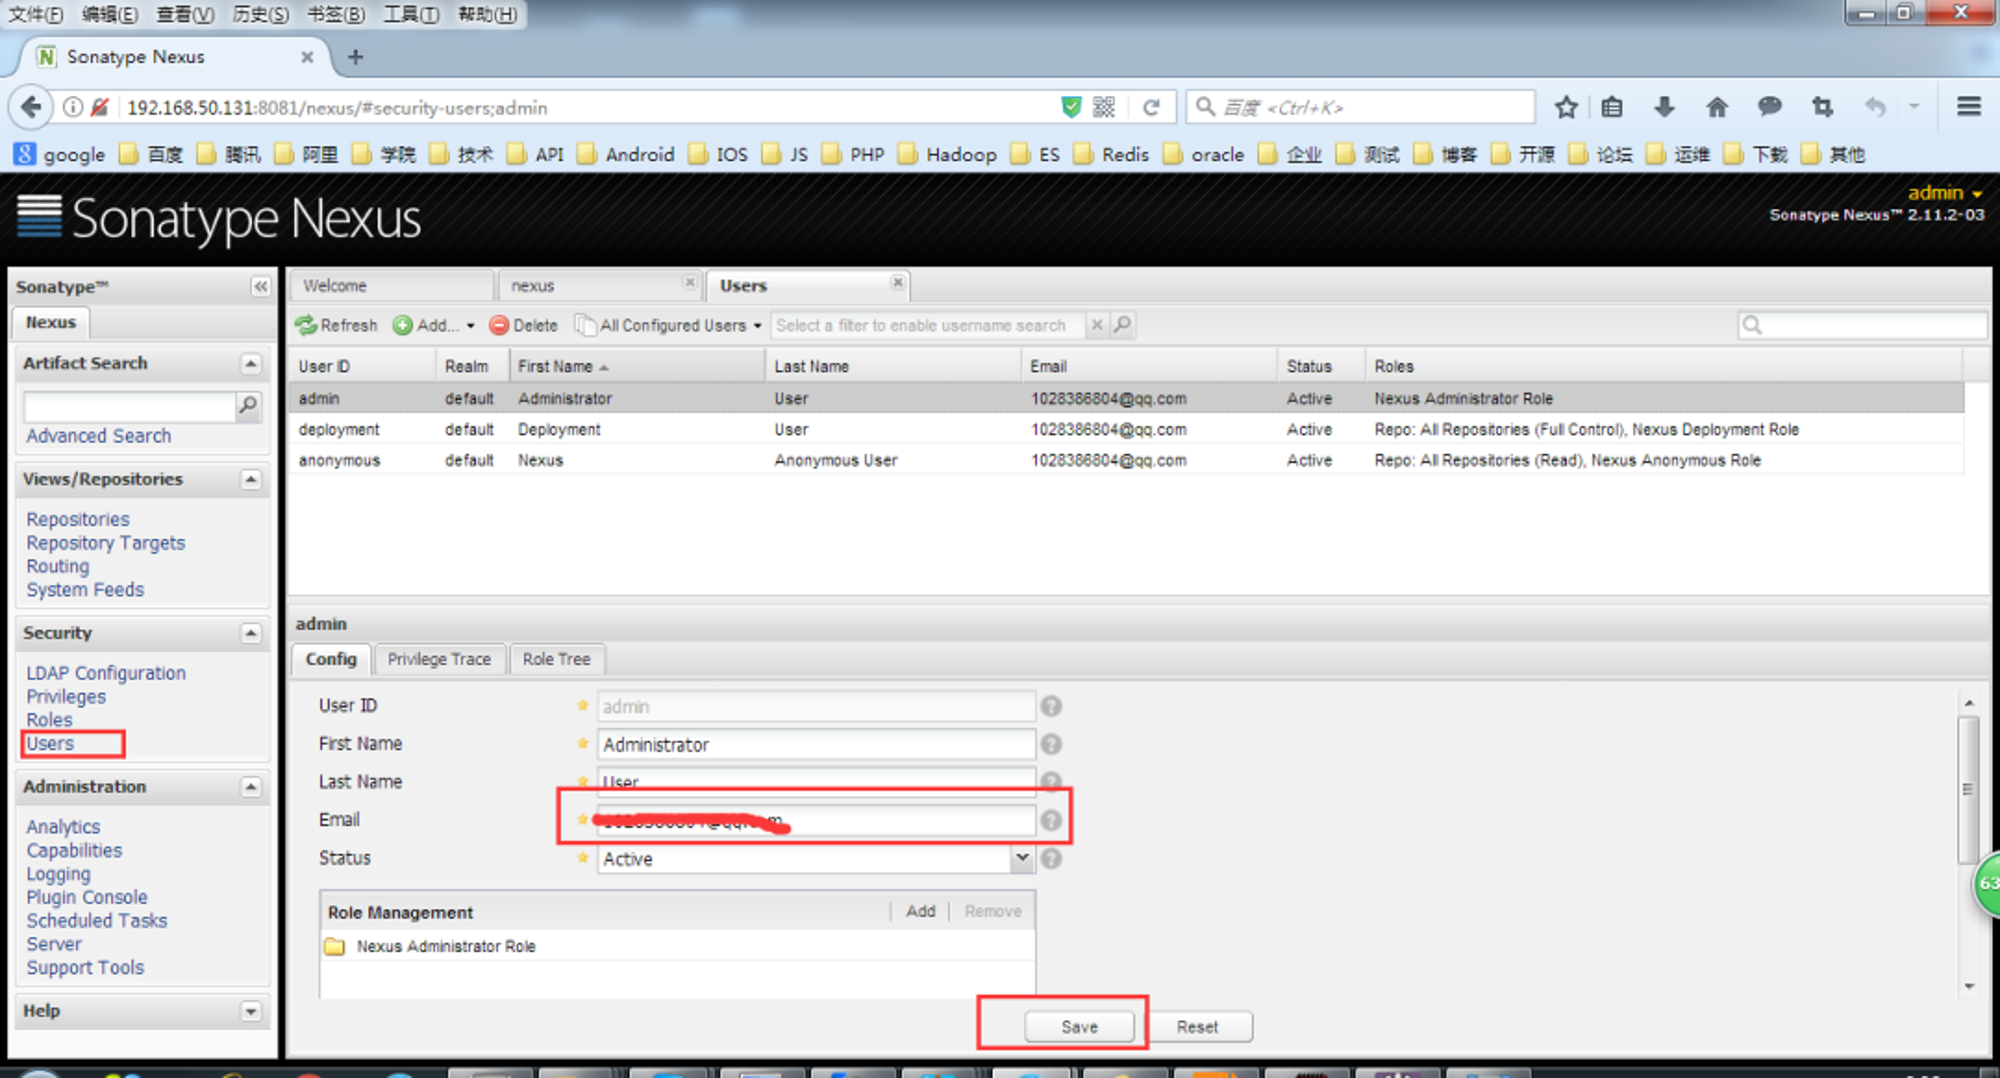
Task: Click the First Name input field
Action: pos(816,745)
